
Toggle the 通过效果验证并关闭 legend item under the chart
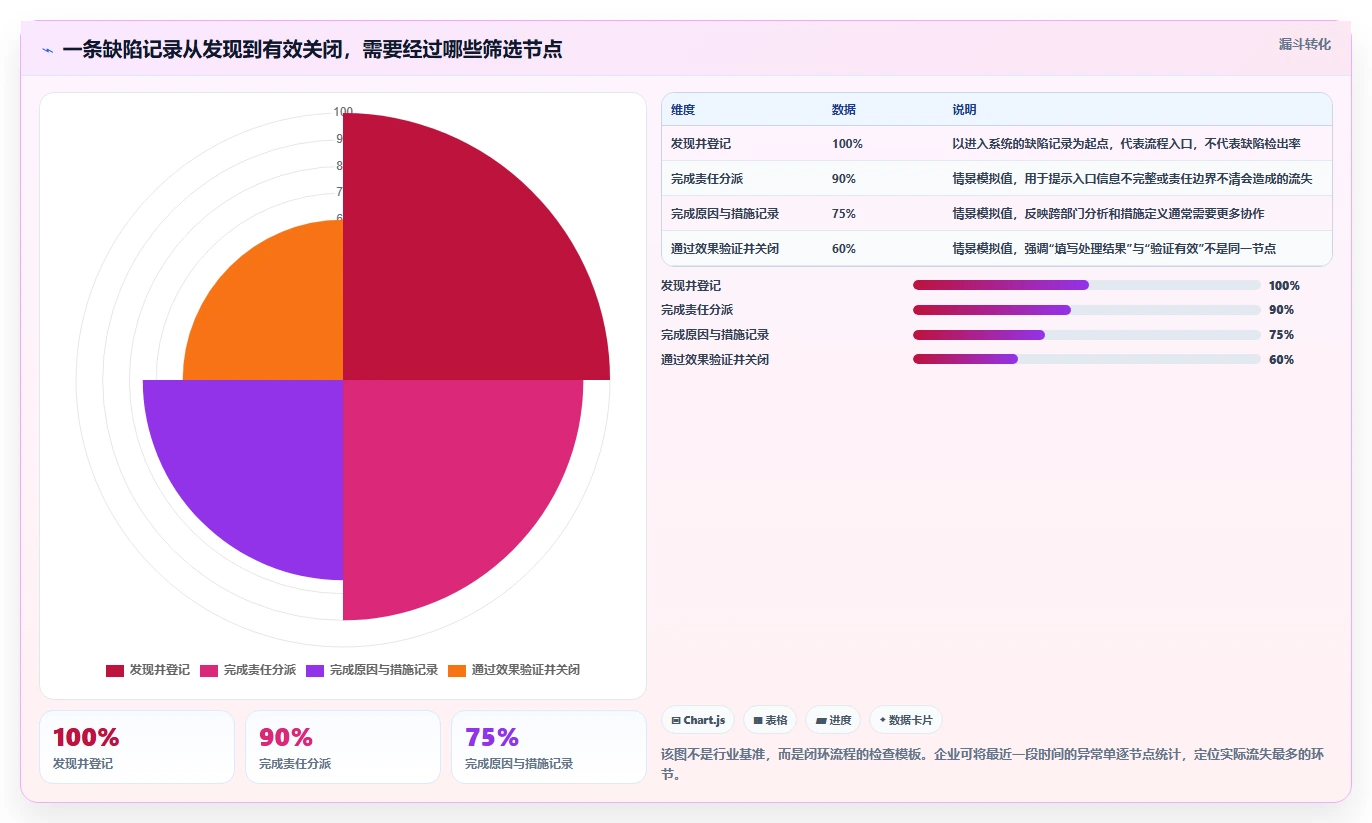pyautogui.click(x=514, y=670)
